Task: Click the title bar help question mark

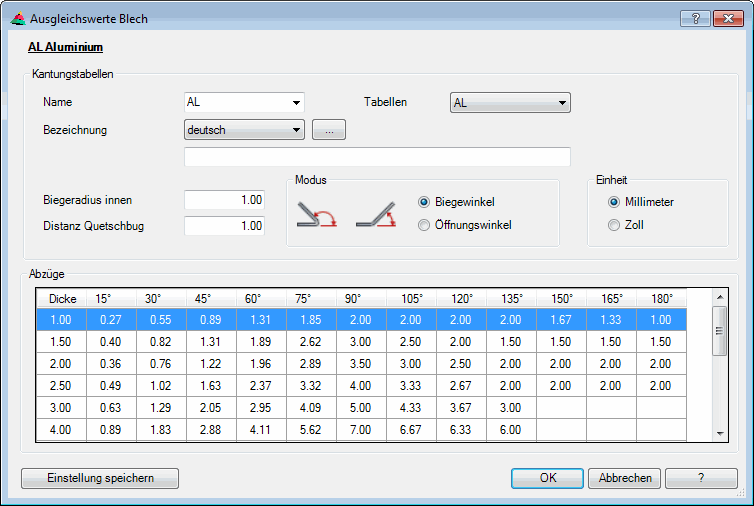Action: tap(695, 18)
